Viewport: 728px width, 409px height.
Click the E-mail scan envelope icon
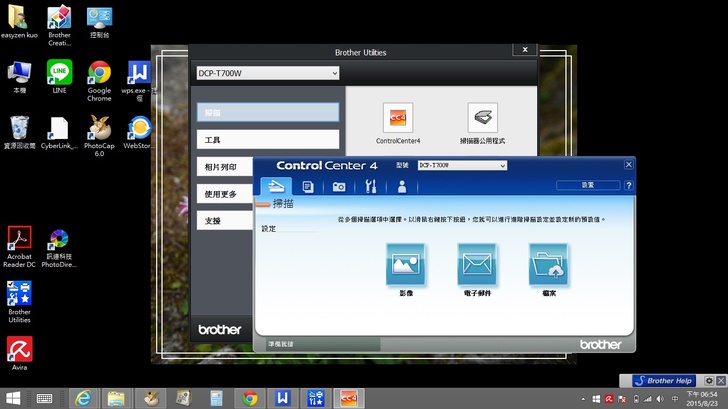477,265
